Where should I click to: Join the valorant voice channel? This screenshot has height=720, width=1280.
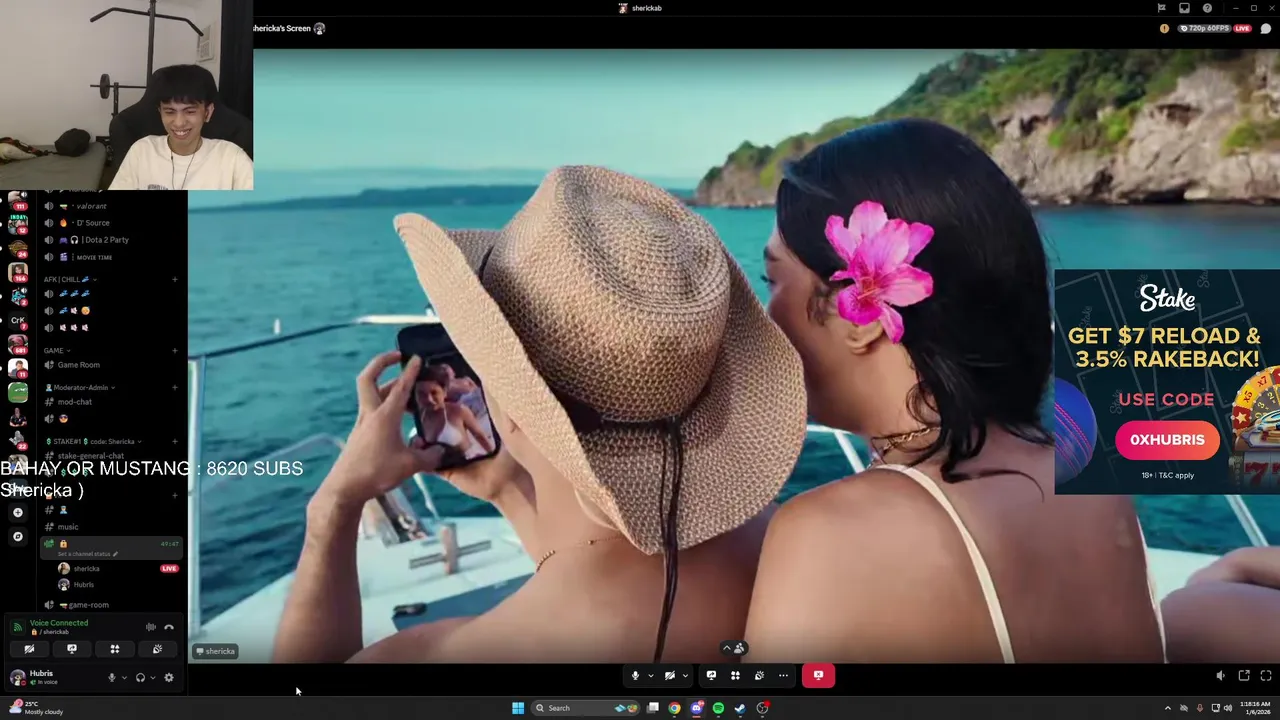(x=110, y=206)
